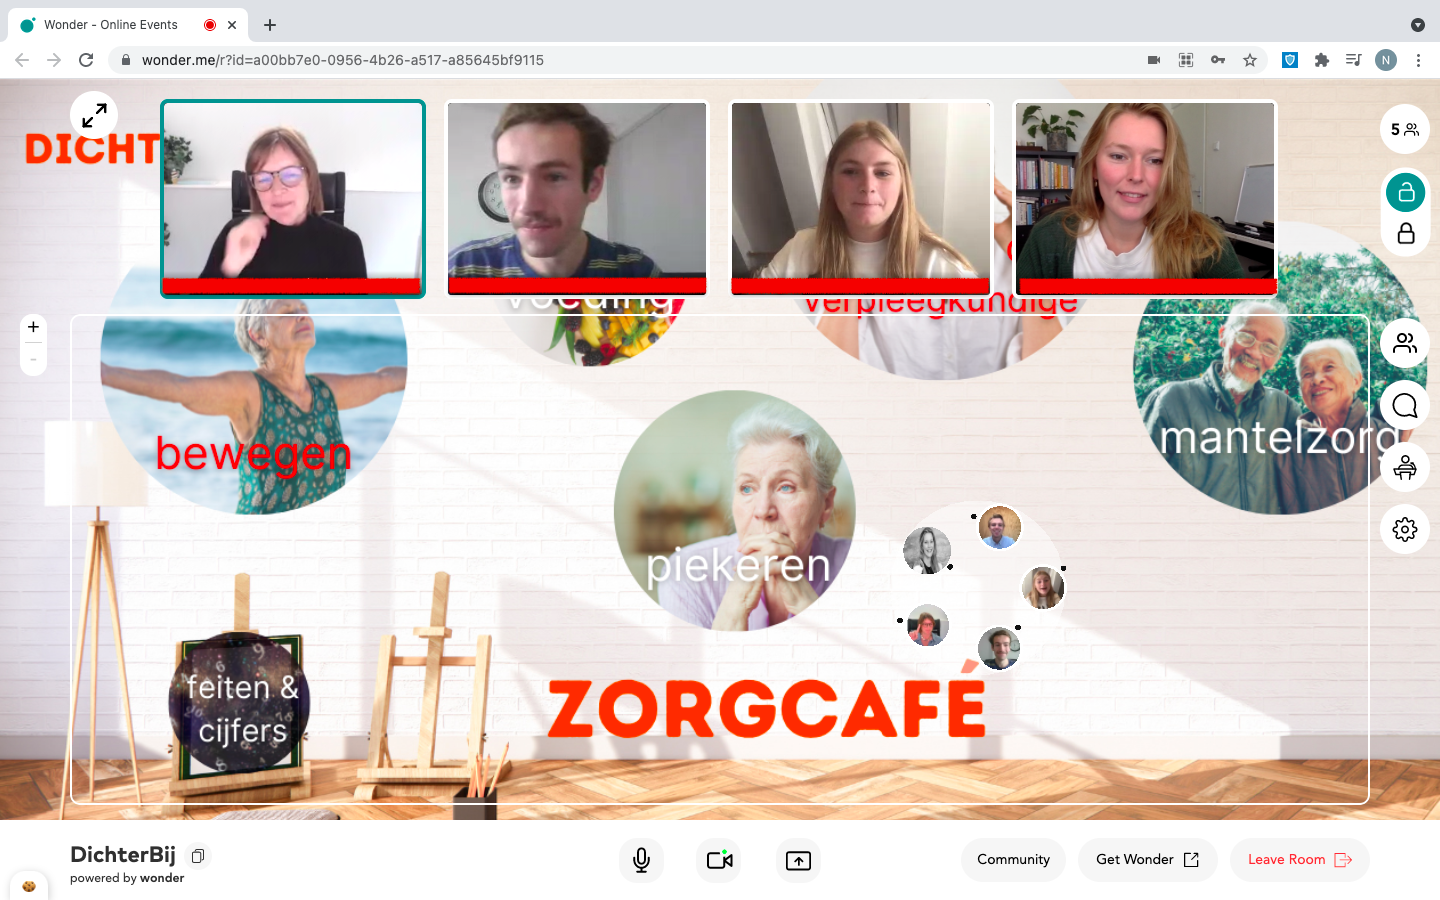View the 5 participants counter

coord(1404,129)
